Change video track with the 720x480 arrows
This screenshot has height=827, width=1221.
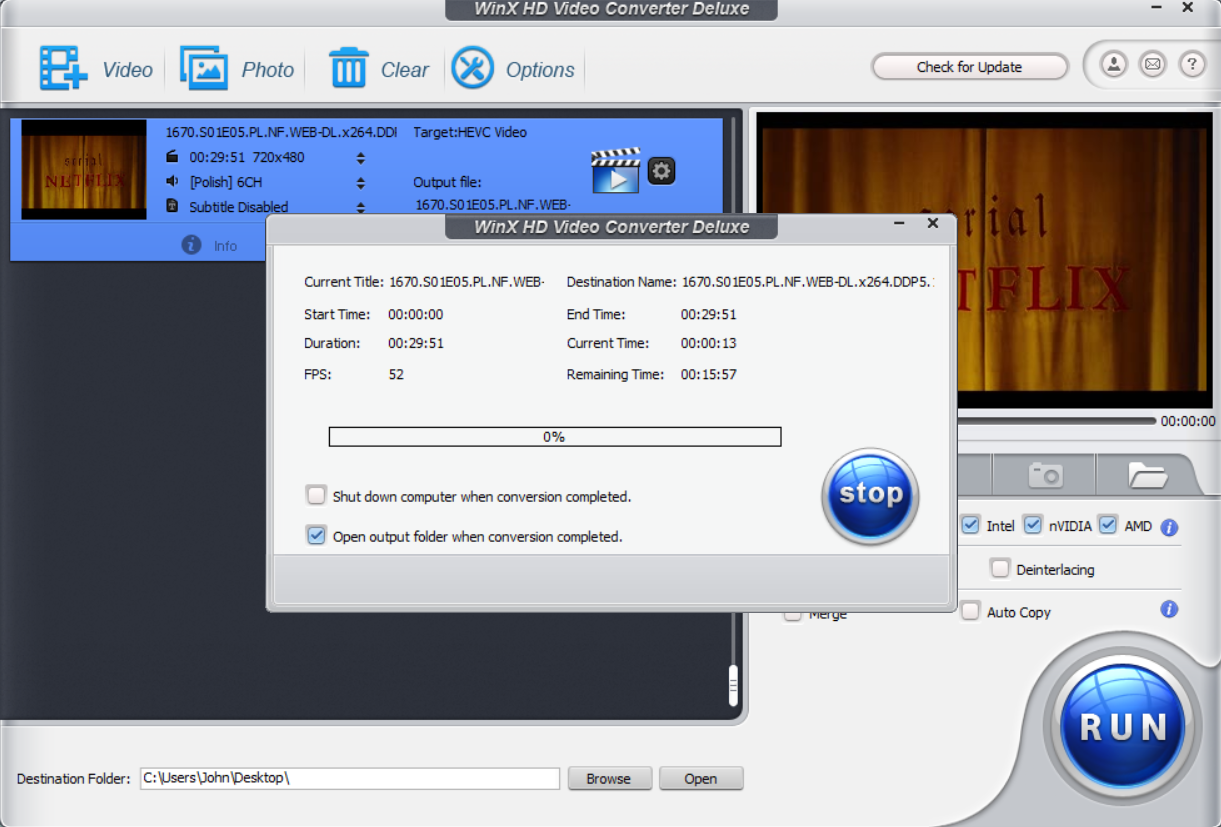tap(360, 158)
